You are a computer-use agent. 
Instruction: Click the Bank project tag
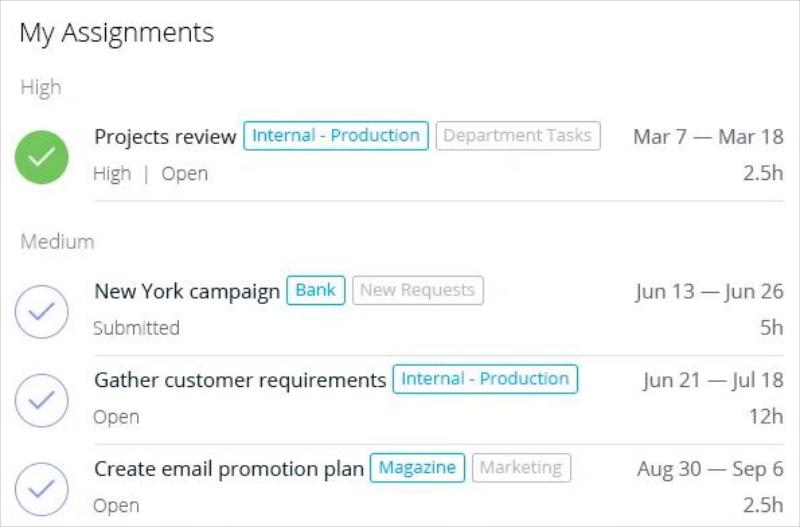316,290
